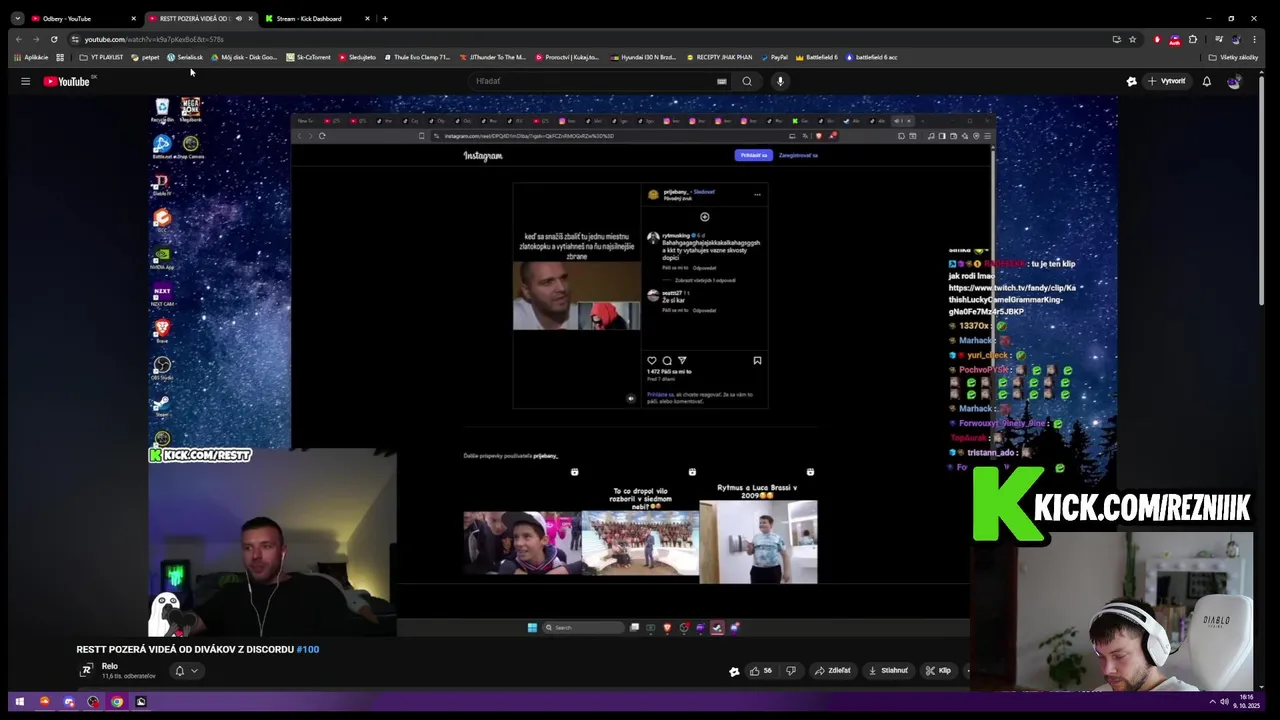The width and height of the screenshot is (1280, 720).
Task: Expand subscription notification bell dropdown
Action: 186,671
